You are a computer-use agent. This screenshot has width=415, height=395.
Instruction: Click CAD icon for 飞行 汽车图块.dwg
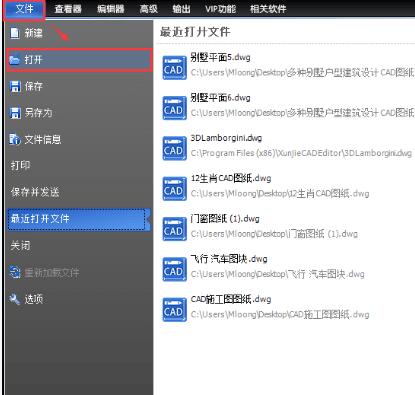coord(174,269)
